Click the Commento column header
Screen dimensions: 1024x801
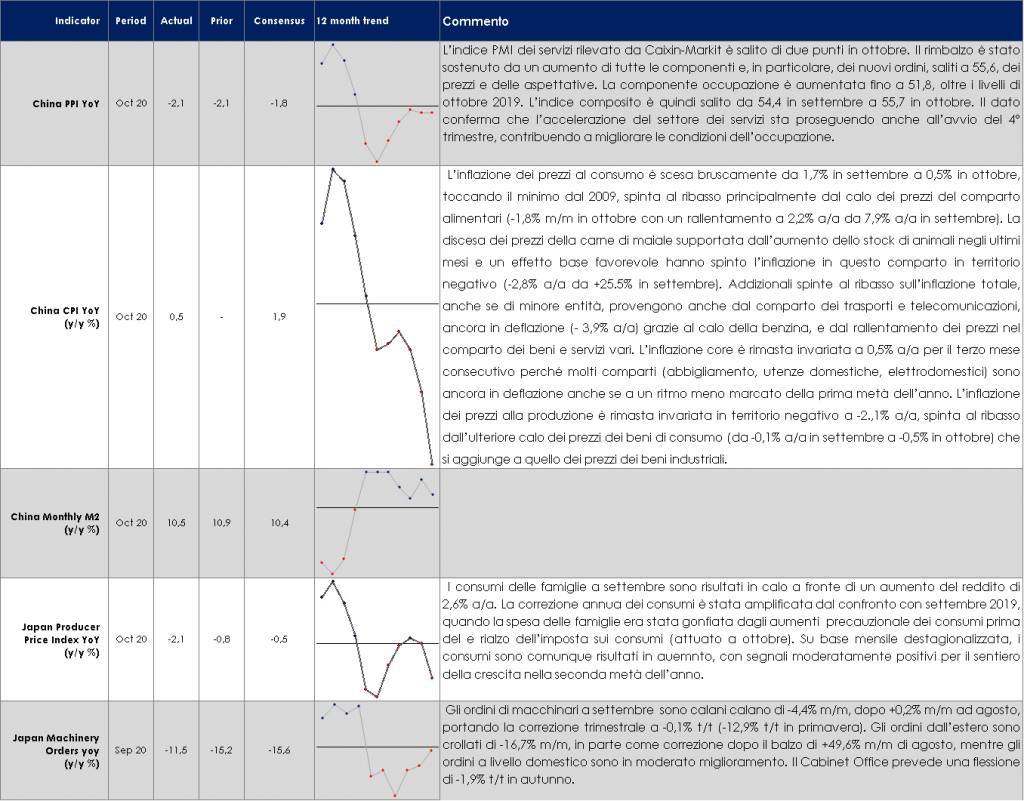(x=475, y=21)
